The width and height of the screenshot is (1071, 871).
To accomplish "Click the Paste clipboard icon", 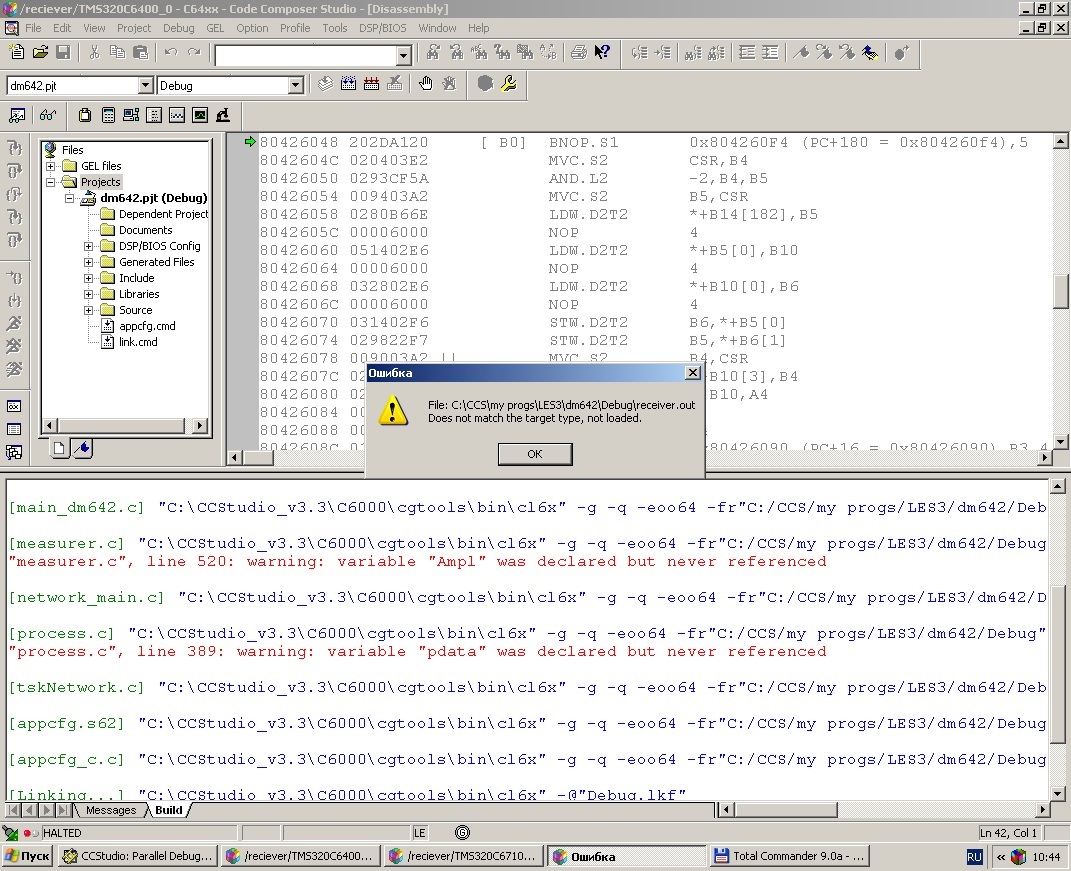I will 141,53.
